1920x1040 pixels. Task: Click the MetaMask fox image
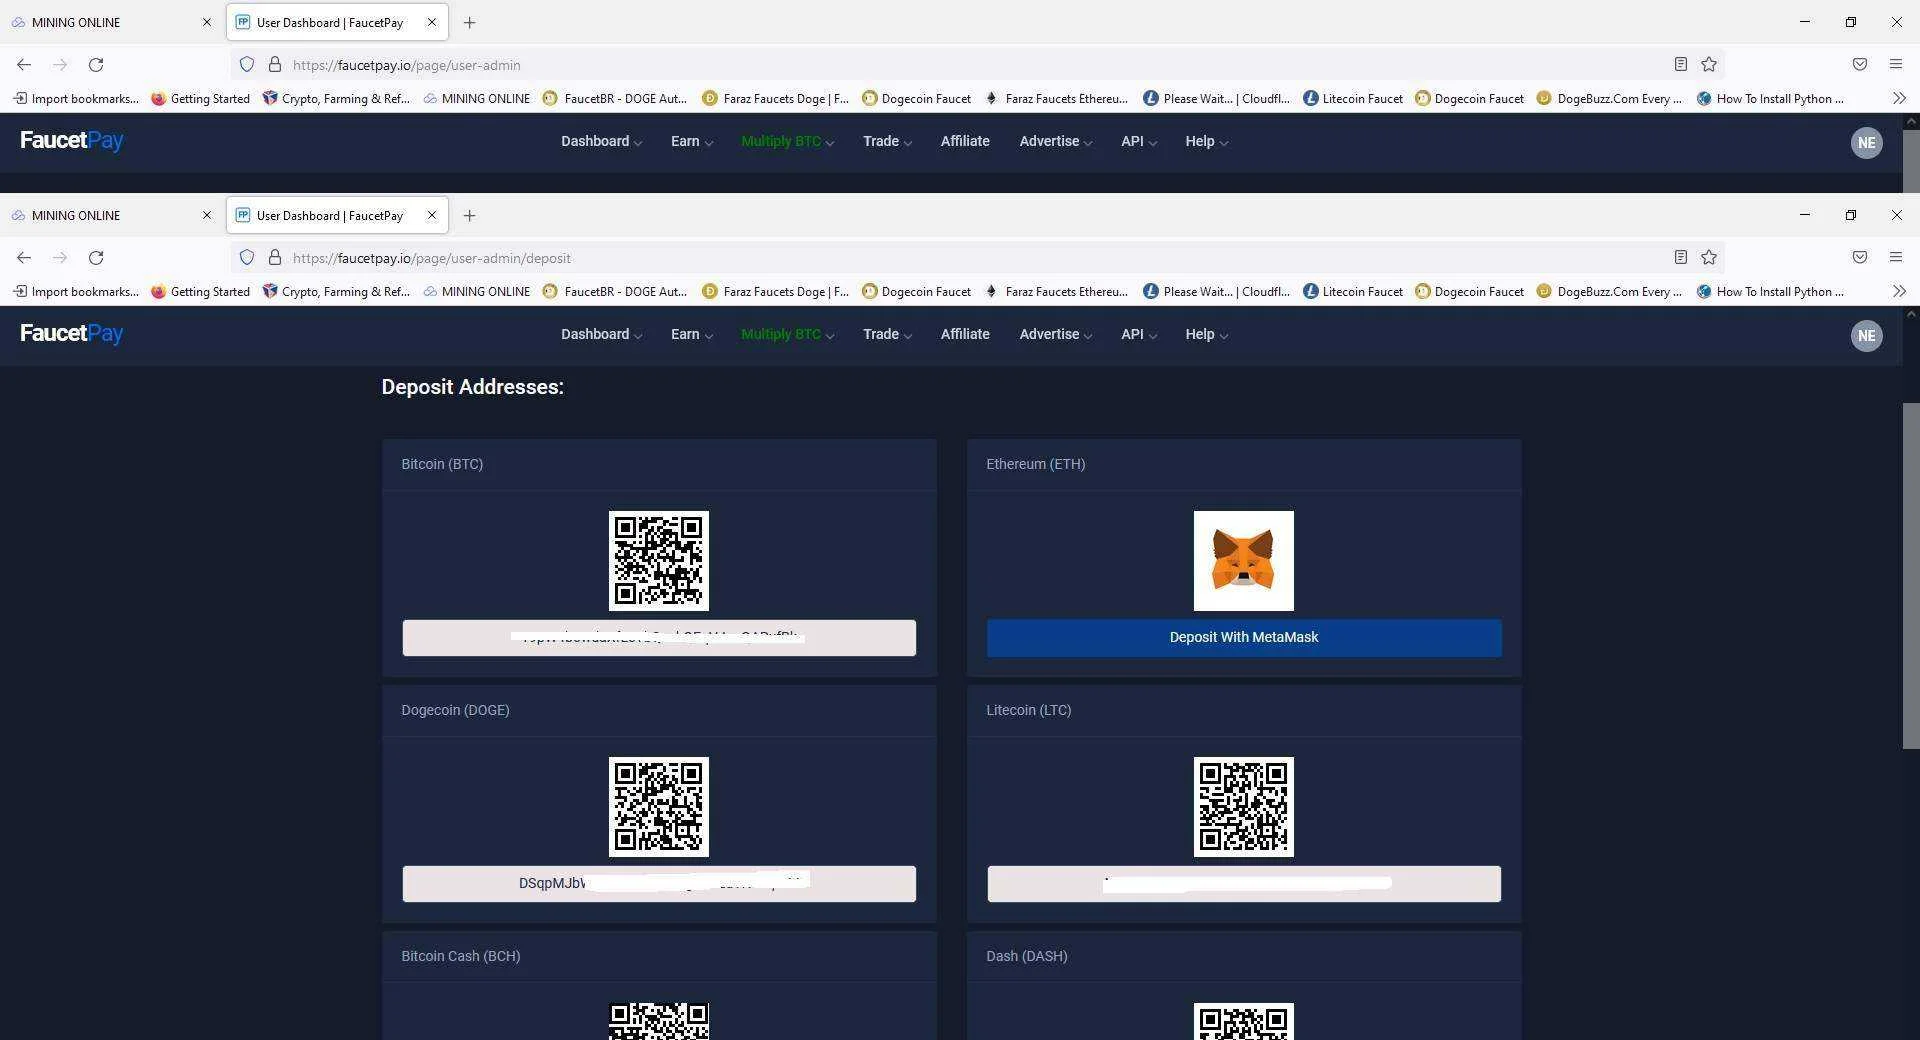coord(1243,561)
